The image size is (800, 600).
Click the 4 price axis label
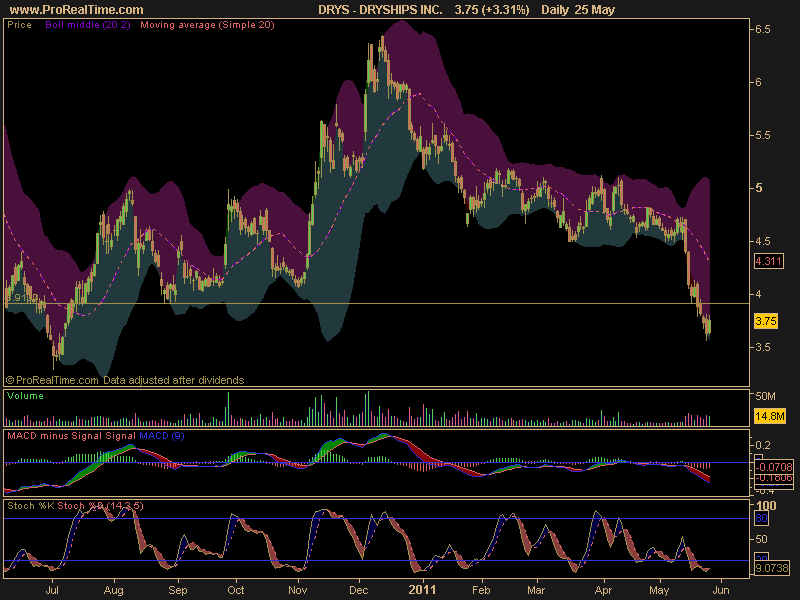coord(759,294)
